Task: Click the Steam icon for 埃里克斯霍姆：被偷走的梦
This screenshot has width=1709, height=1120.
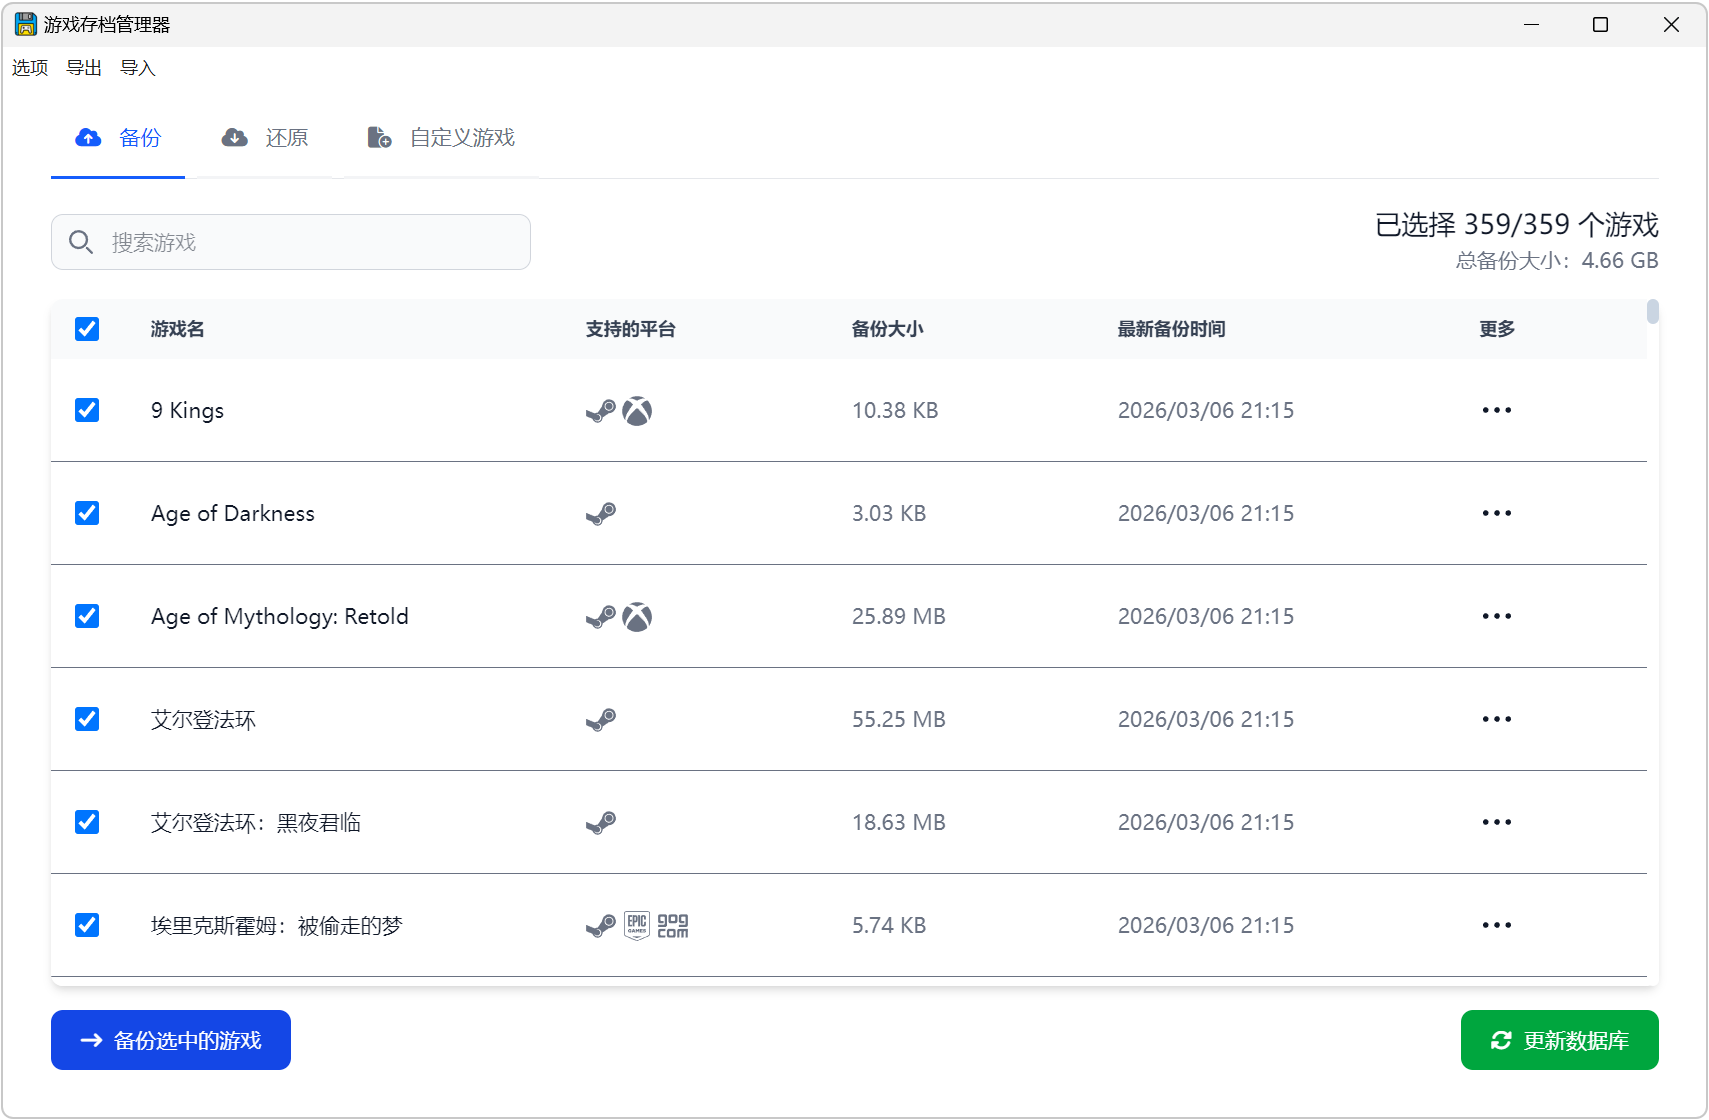Action: tap(601, 926)
